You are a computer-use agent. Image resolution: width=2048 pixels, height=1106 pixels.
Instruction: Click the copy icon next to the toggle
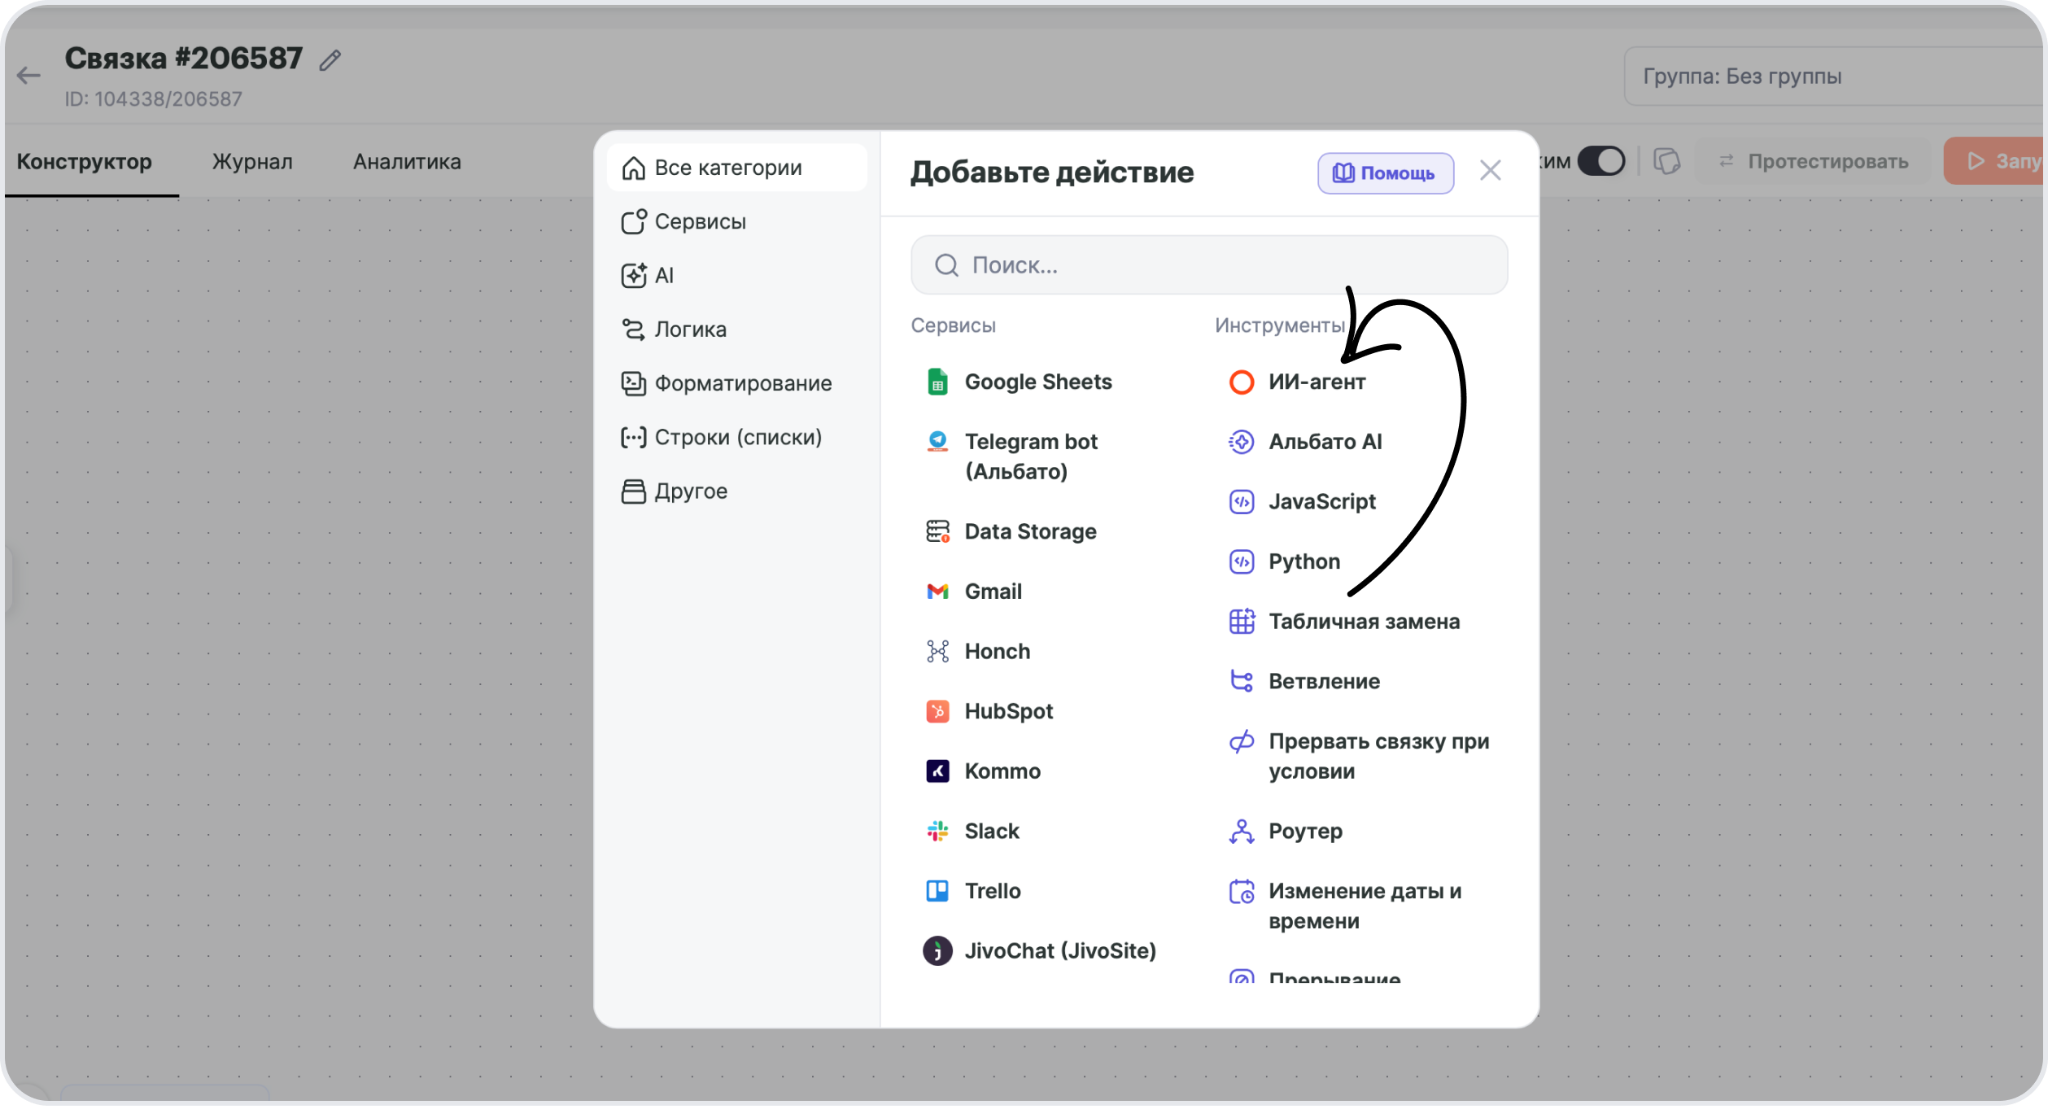point(1666,161)
